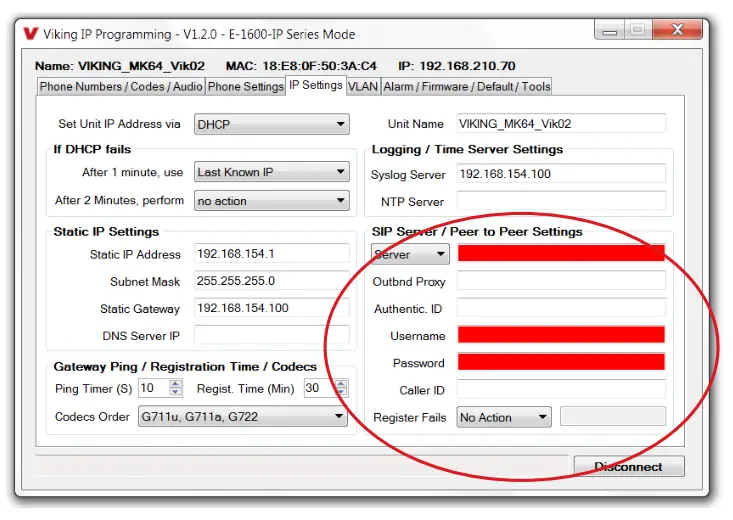Viewport: 733px width, 520px height.
Task: Open the Server / Peer mode dropdown
Action: [410, 254]
